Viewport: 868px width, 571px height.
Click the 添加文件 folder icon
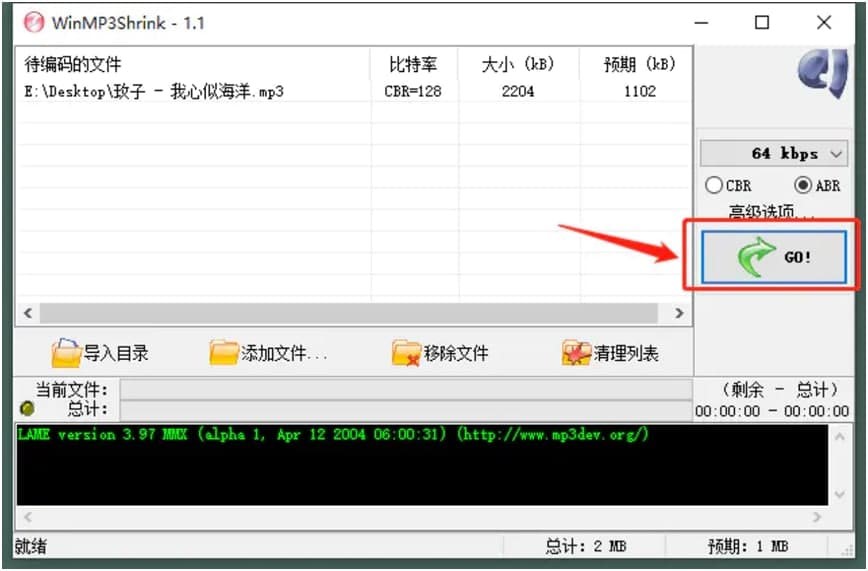(224, 353)
